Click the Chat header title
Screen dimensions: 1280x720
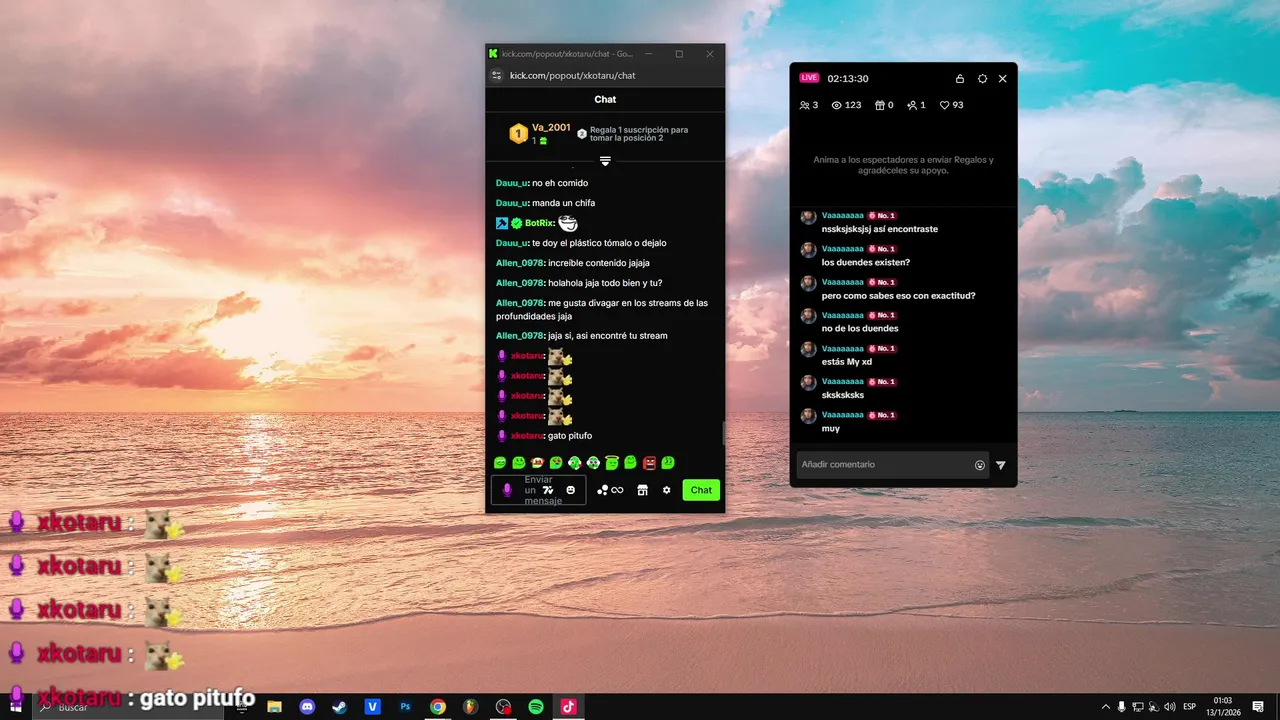(x=605, y=99)
